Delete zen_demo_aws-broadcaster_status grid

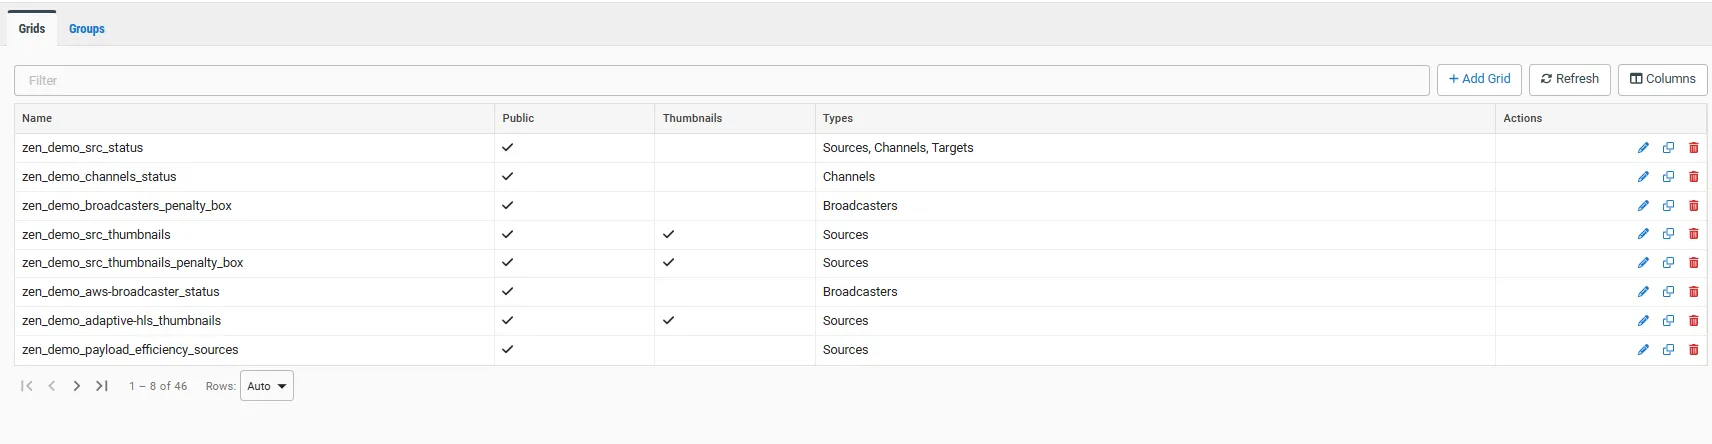(x=1693, y=292)
